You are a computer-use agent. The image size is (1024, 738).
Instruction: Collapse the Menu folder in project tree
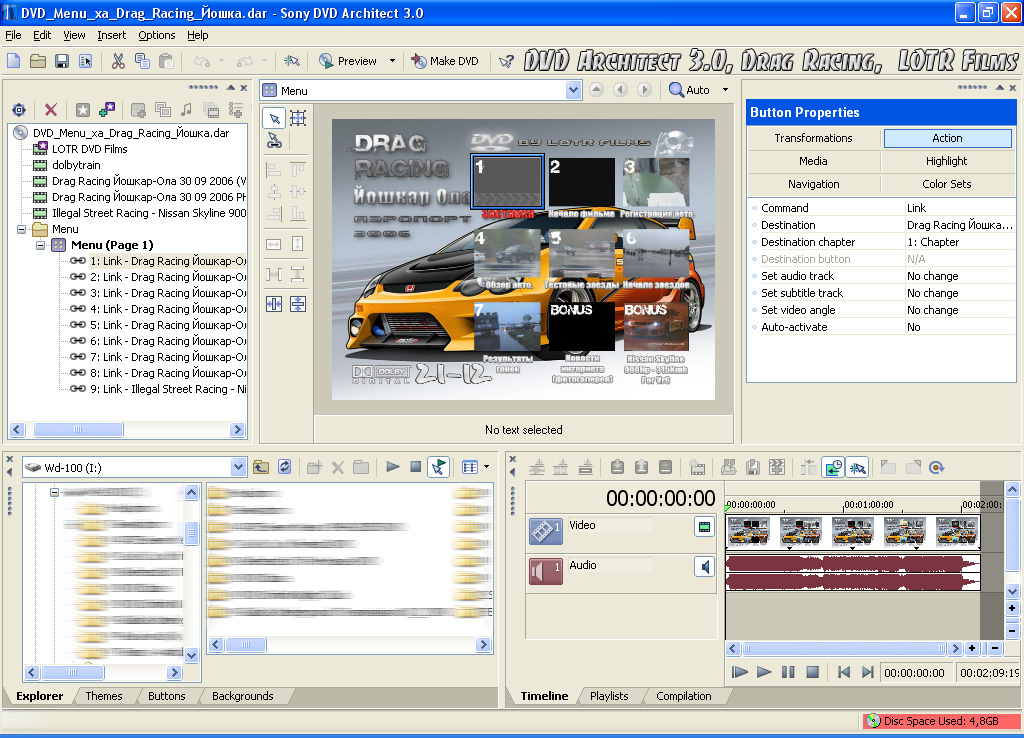[x=22, y=229]
